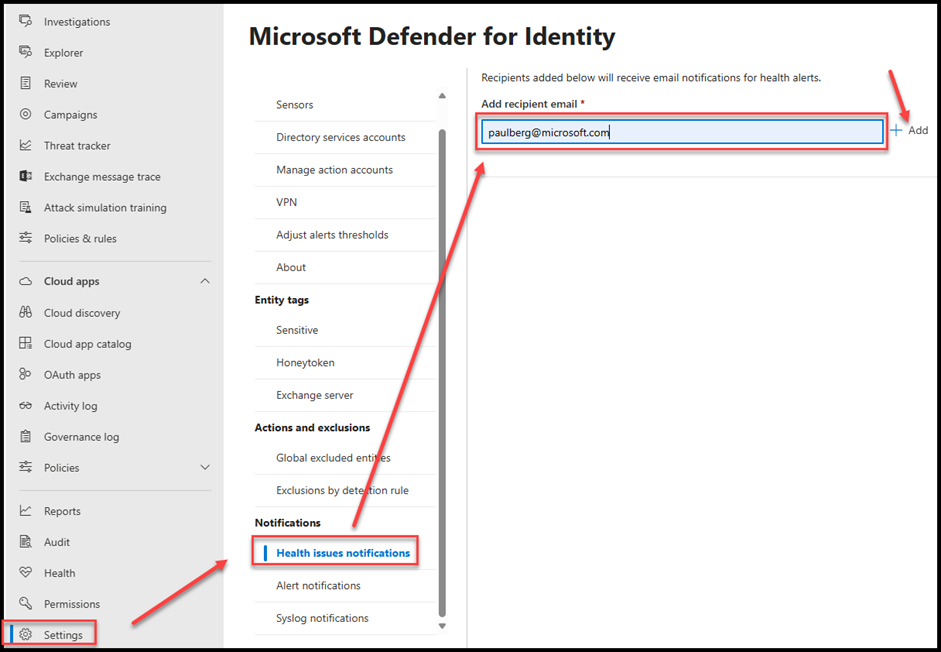The height and width of the screenshot is (652, 941).
Task: Click the Investigations icon in sidebar
Action: coord(25,21)
